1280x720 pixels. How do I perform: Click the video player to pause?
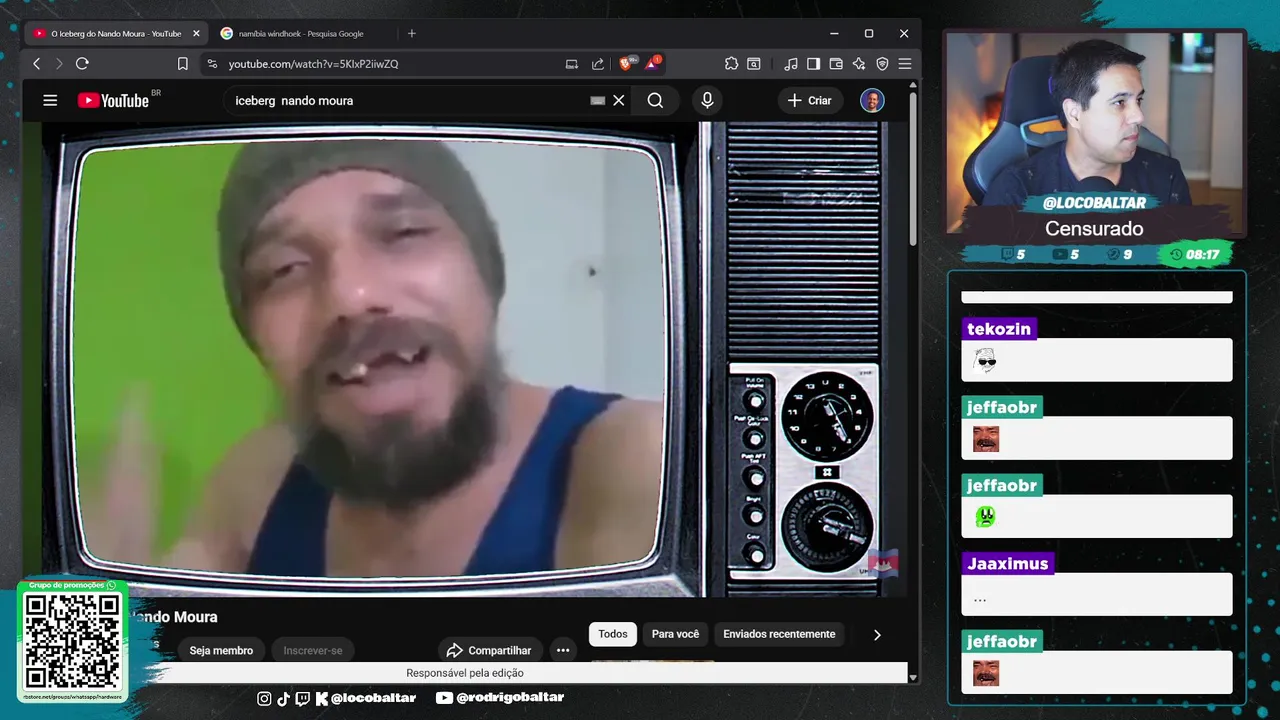(x=465, y=358)
